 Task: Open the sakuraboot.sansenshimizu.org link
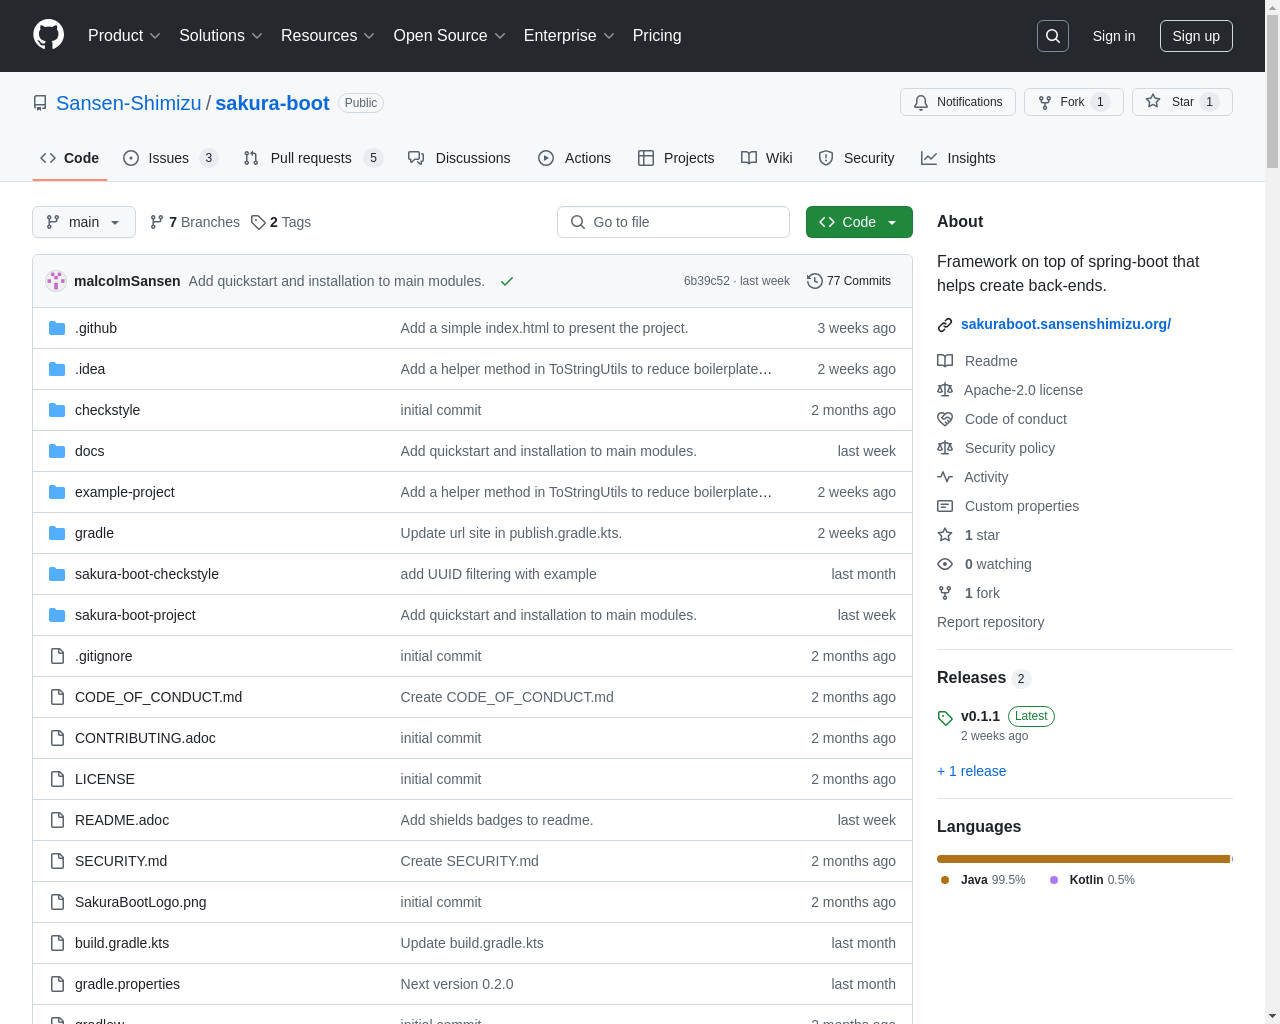(x=1066, y=324)
